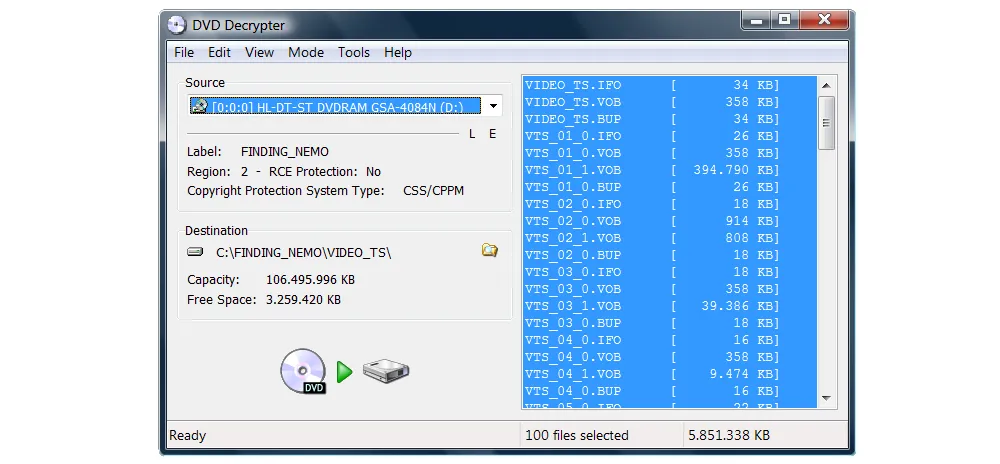1000x464 pixels.
Task: Click the source drive disc icon
Action: click(200, 106)
